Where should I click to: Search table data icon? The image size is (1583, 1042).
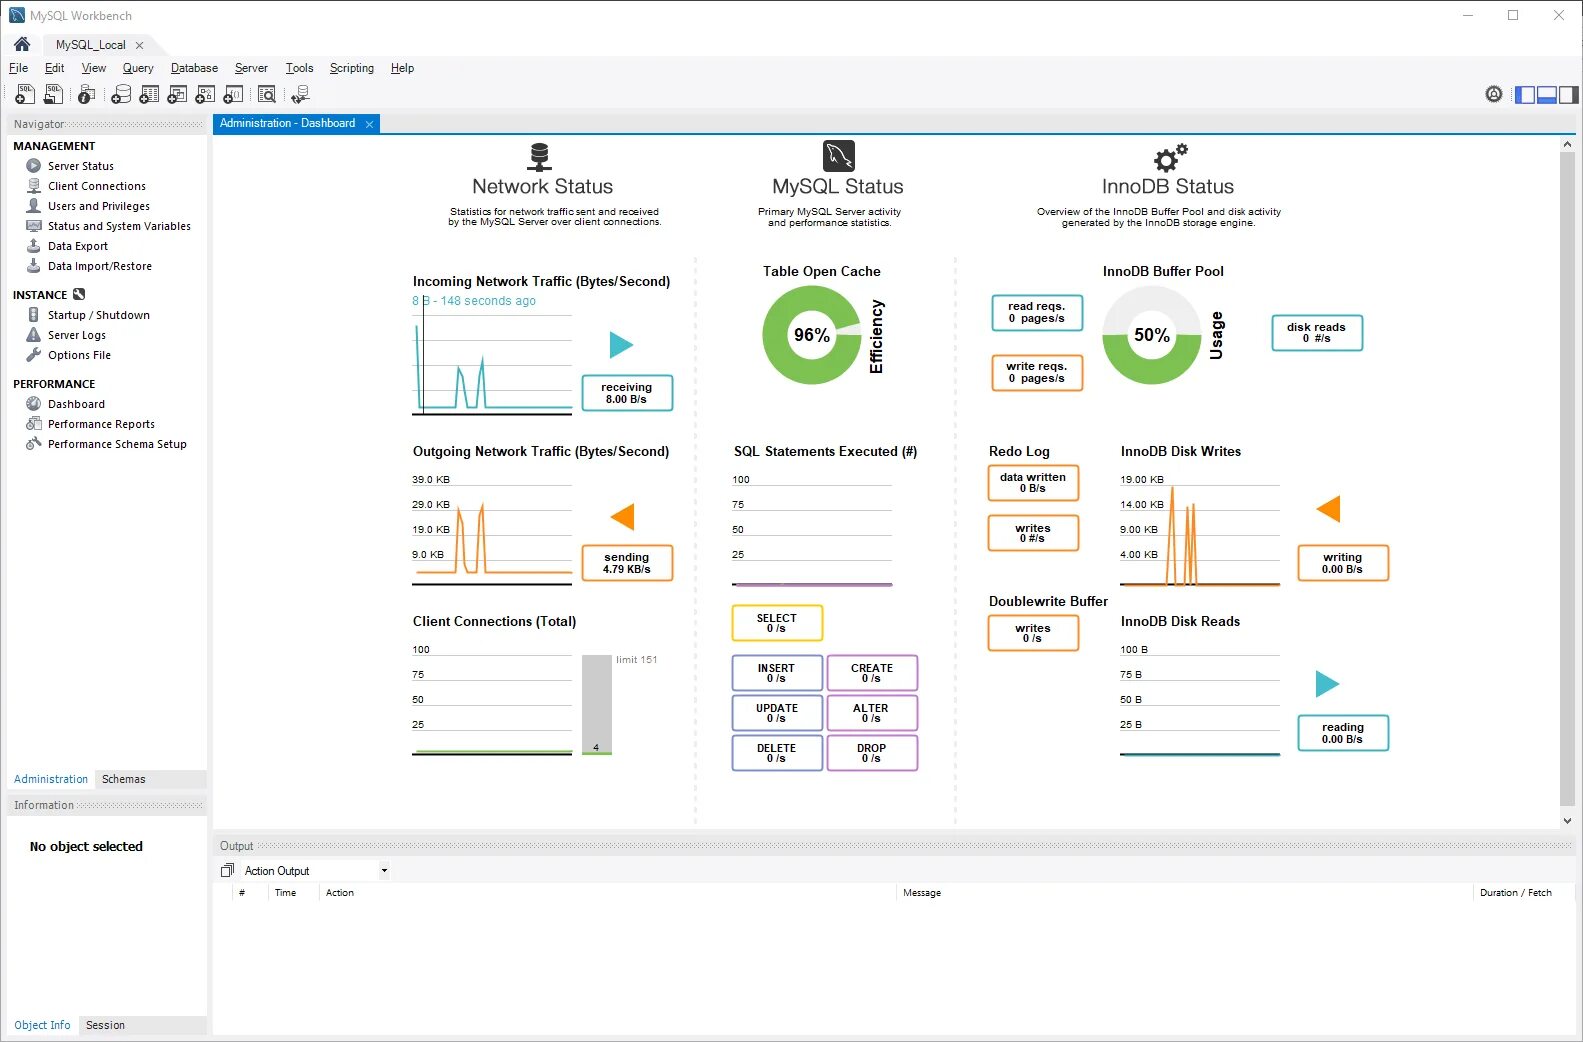pyautogui.click(x=267, y=94)
